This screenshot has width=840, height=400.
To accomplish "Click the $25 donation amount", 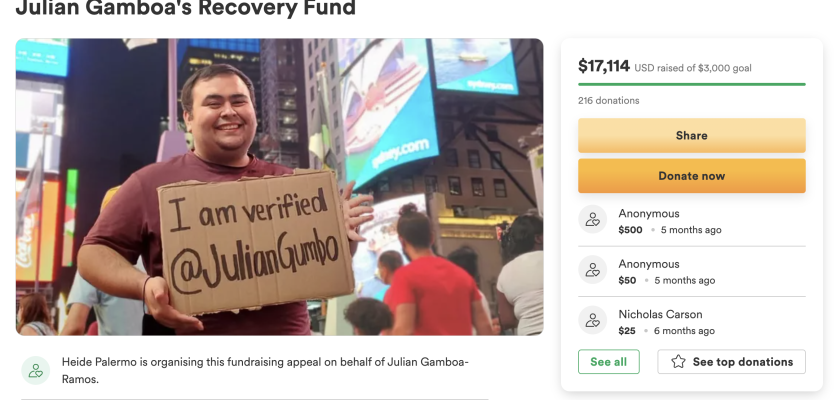I will point(627,331).
